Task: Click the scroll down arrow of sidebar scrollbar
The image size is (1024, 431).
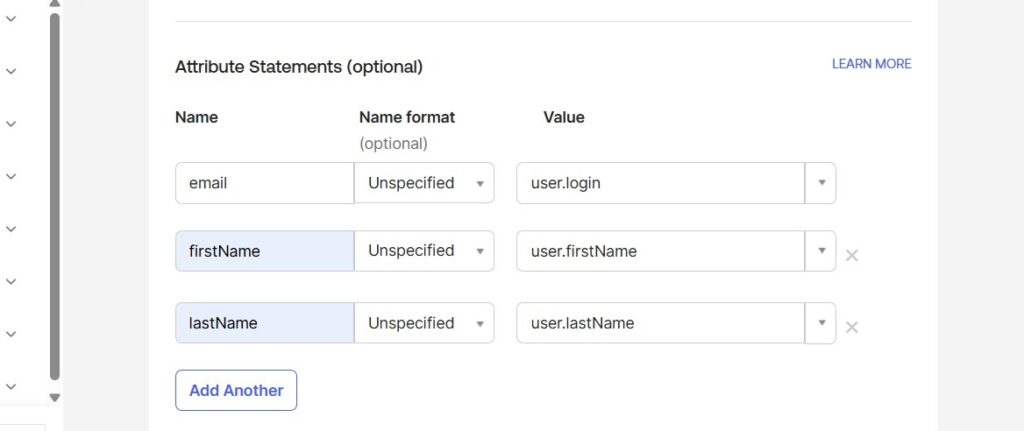Action: click(55, 397)
